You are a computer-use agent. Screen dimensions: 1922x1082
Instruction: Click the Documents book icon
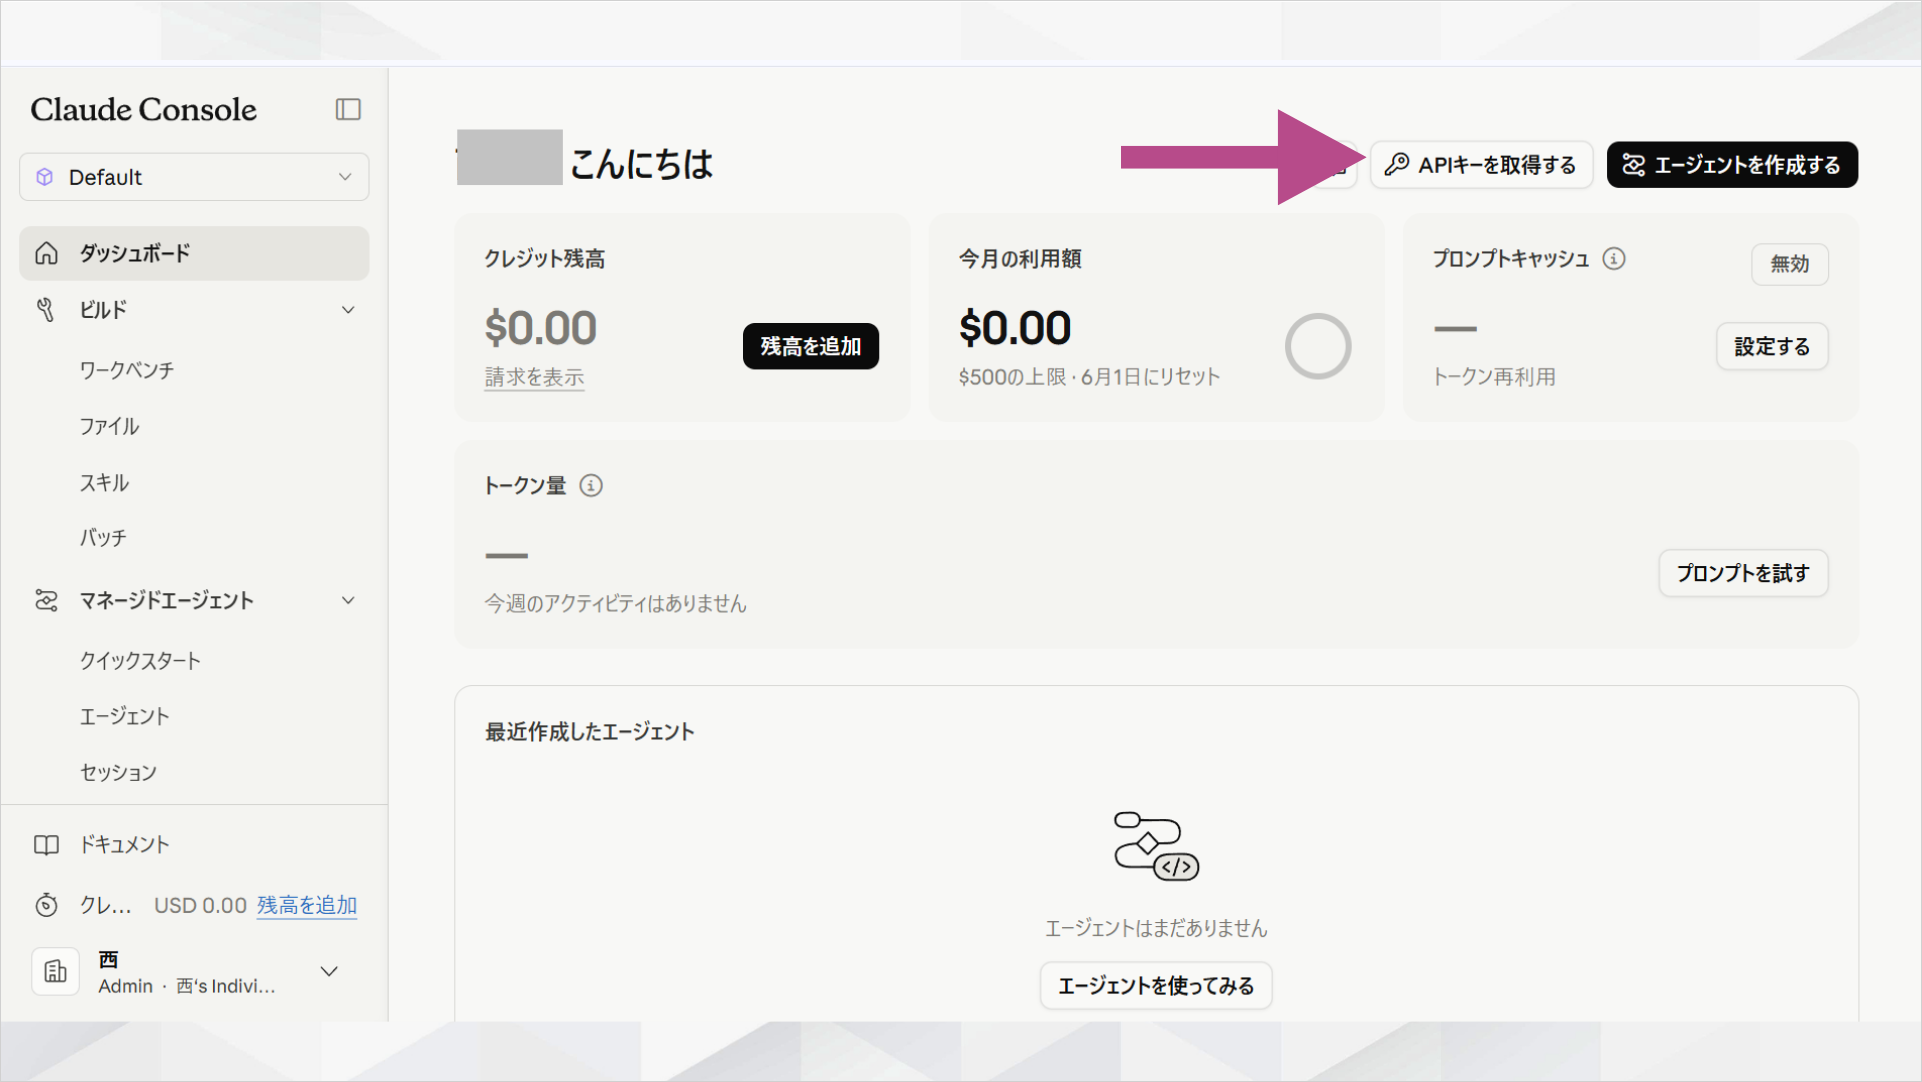(x=46, y=845)
